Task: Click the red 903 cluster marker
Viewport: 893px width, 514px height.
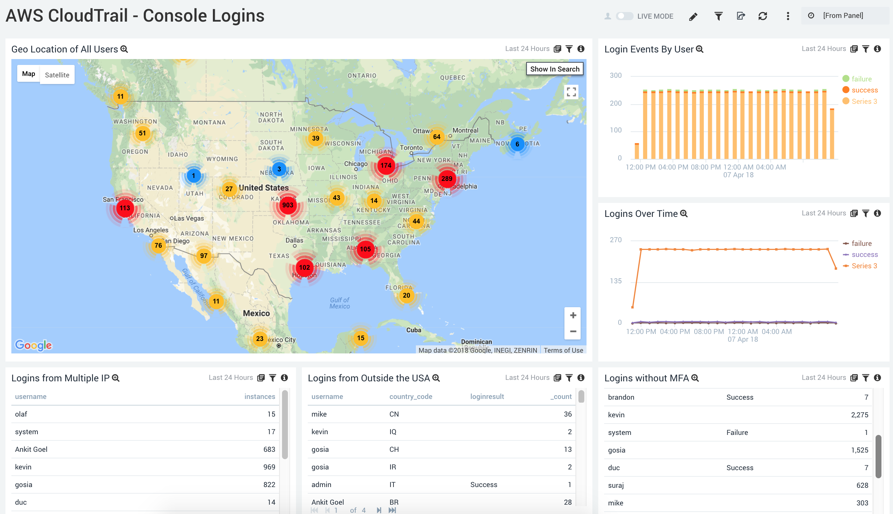Action: [x=288, y=205]
